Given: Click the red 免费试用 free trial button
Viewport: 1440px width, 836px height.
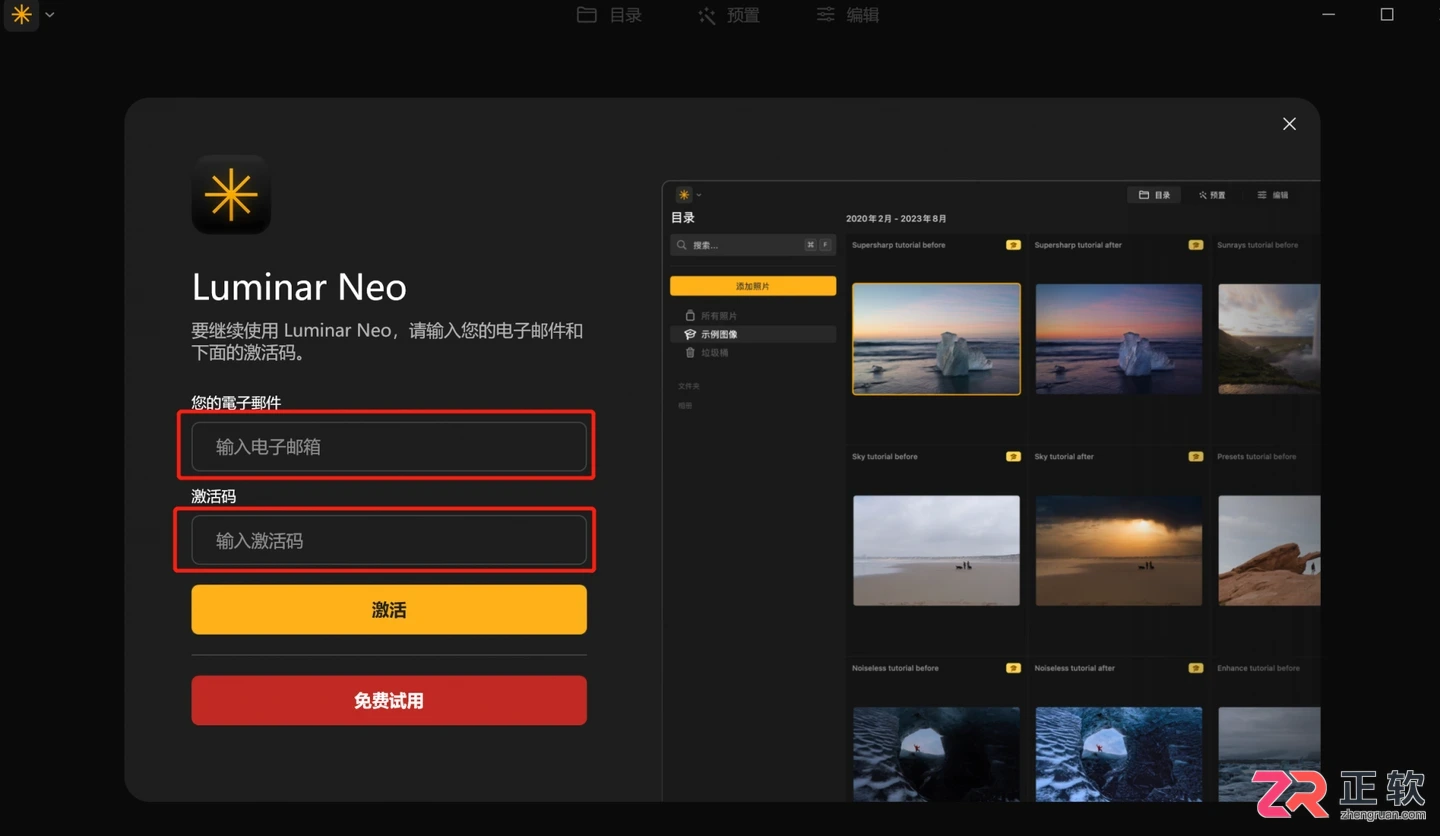Looking at the screenshot, I should pyautogui.click(x=389, y=700).
